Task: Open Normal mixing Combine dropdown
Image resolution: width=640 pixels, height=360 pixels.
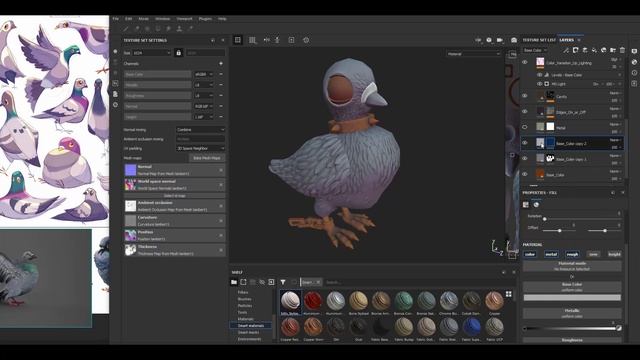Action: tap(200, 129)
